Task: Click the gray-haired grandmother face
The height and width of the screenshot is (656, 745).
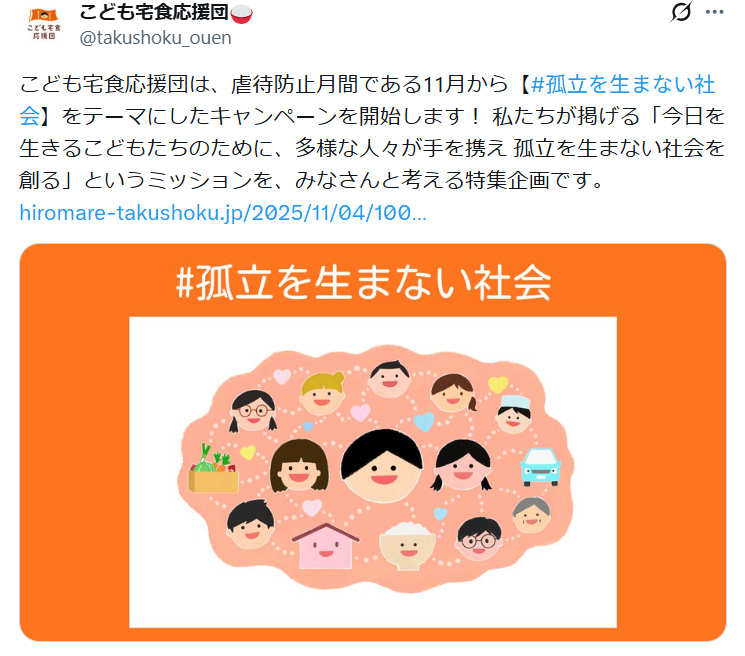Action: point(532,515)
